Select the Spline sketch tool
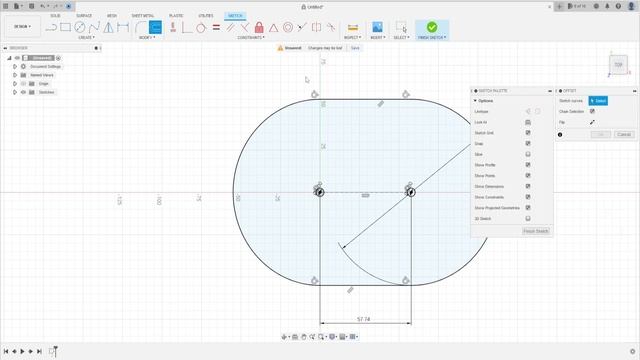 coord(94,27)
